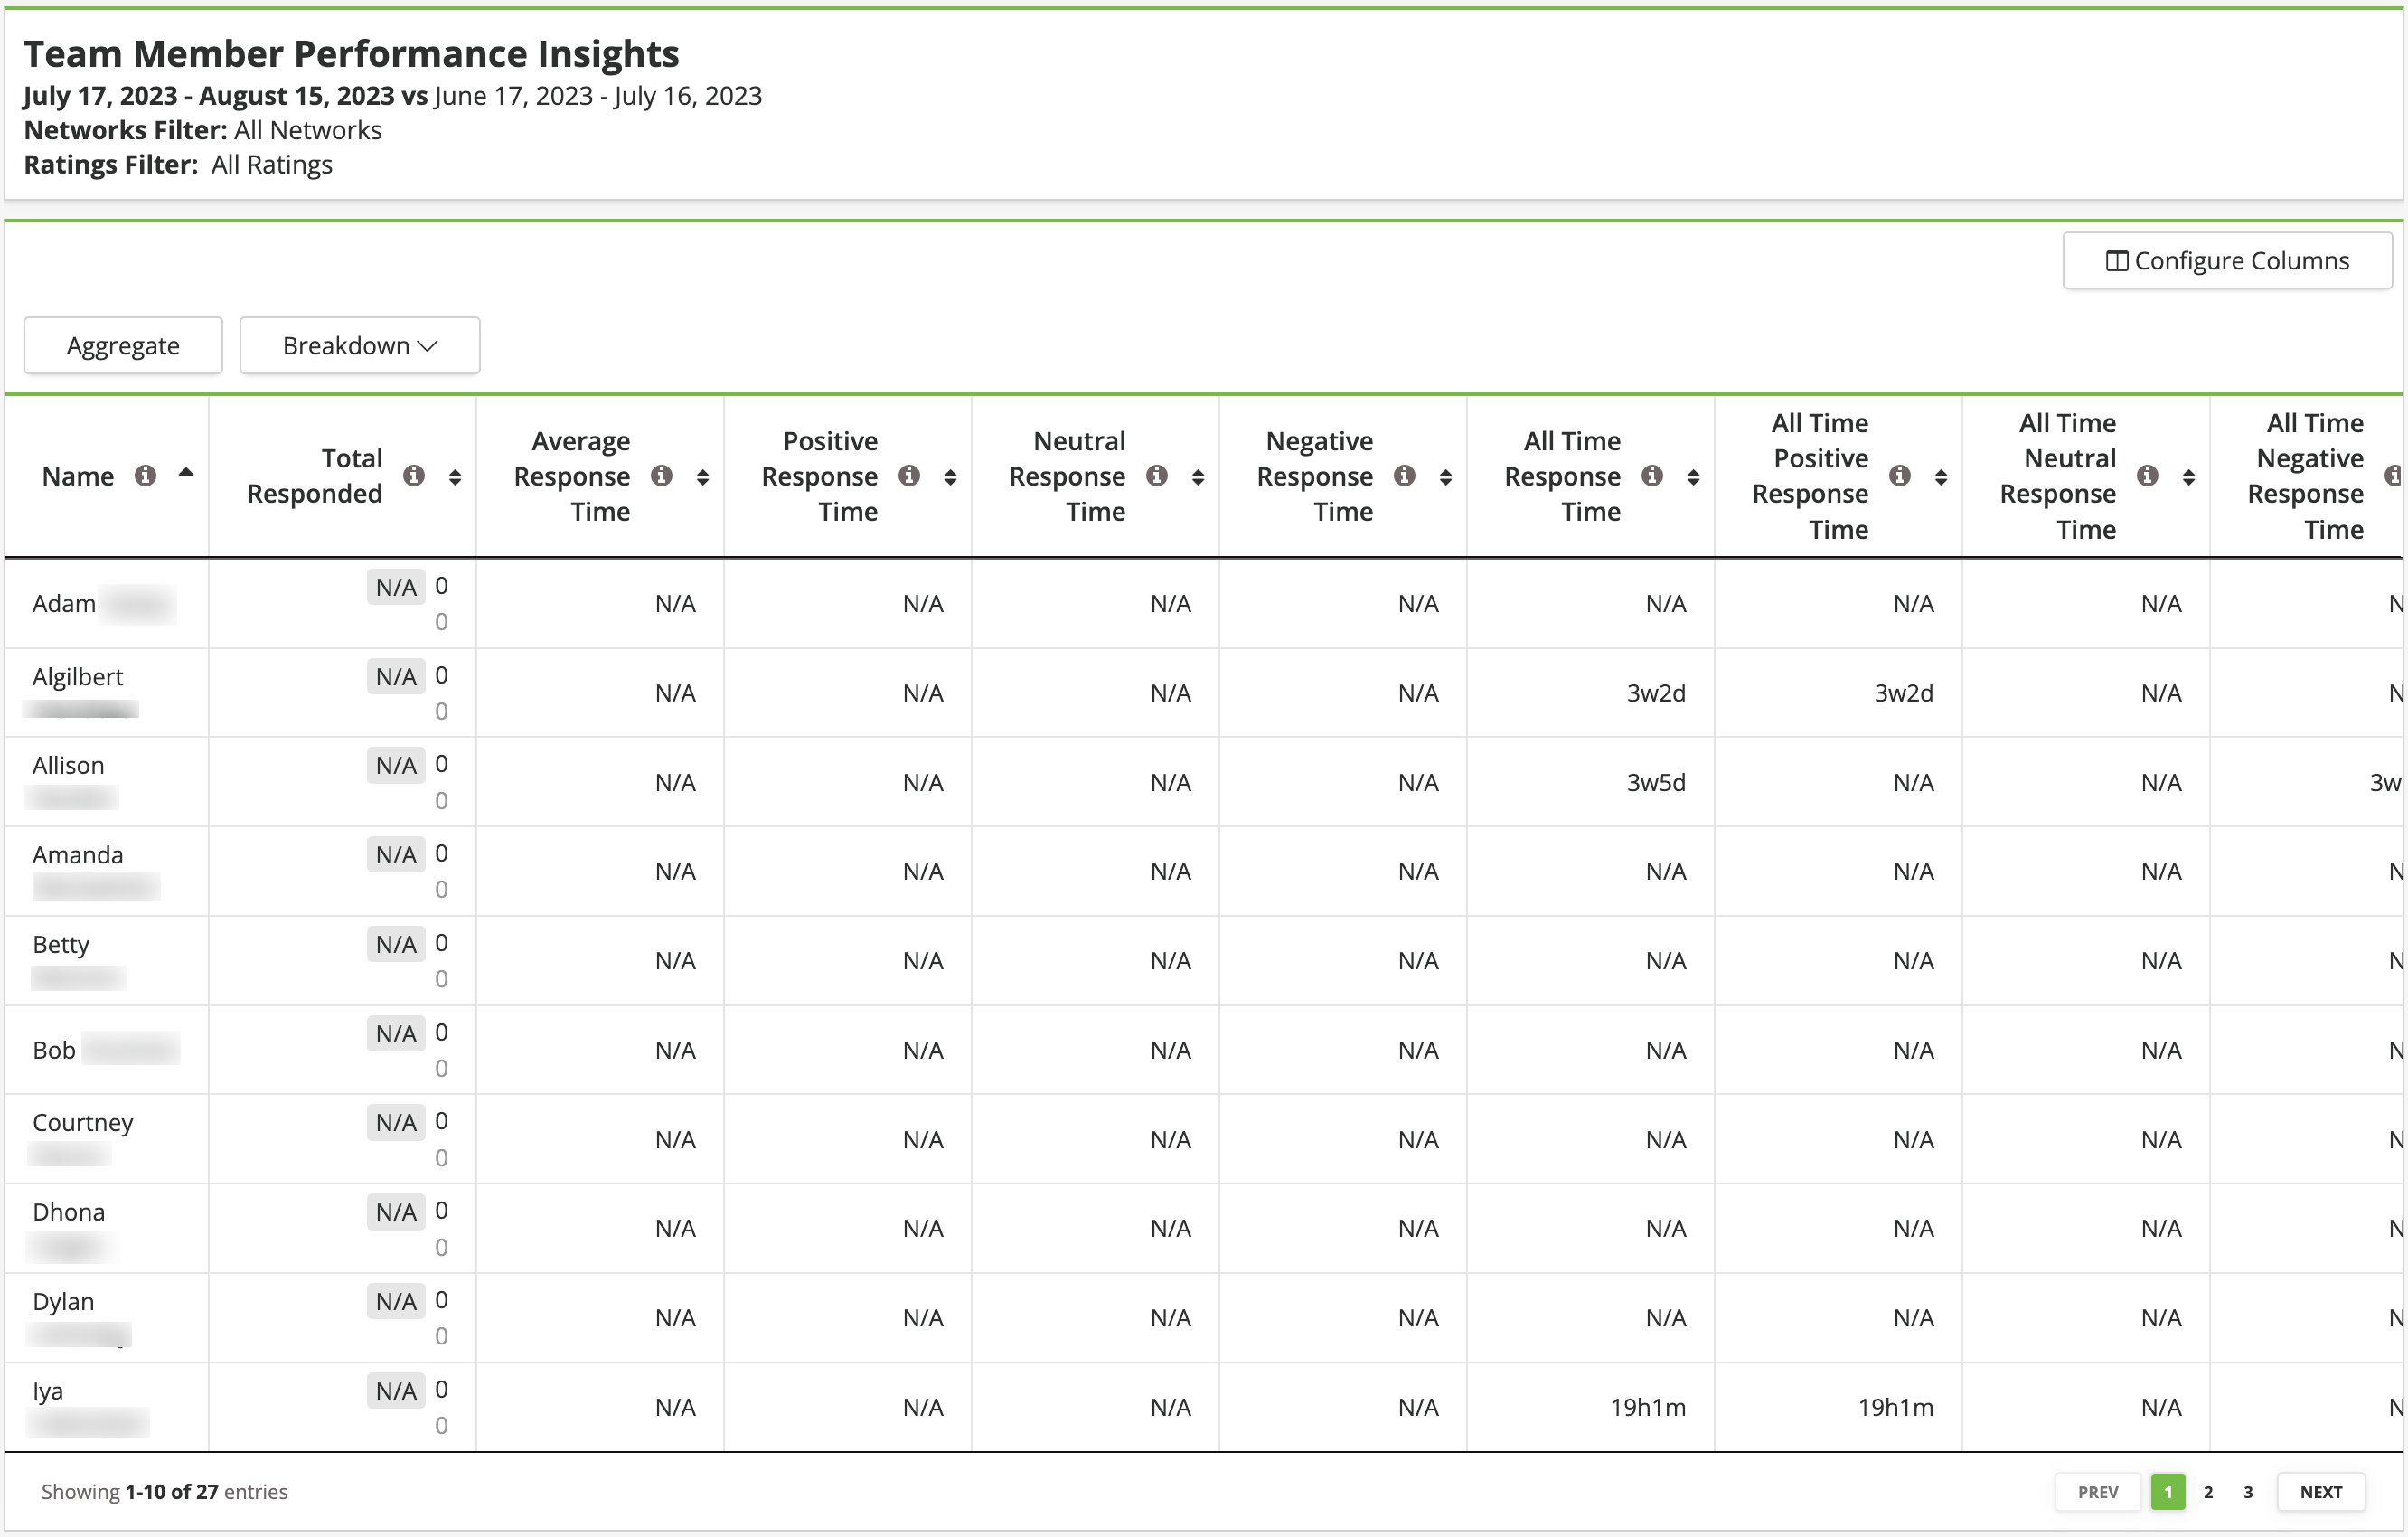The height and width of the screenshot is (1537, 2408).
Task: Show info for All Time Response Time column
Action: pyautogui.click(x=1653, y=476)
